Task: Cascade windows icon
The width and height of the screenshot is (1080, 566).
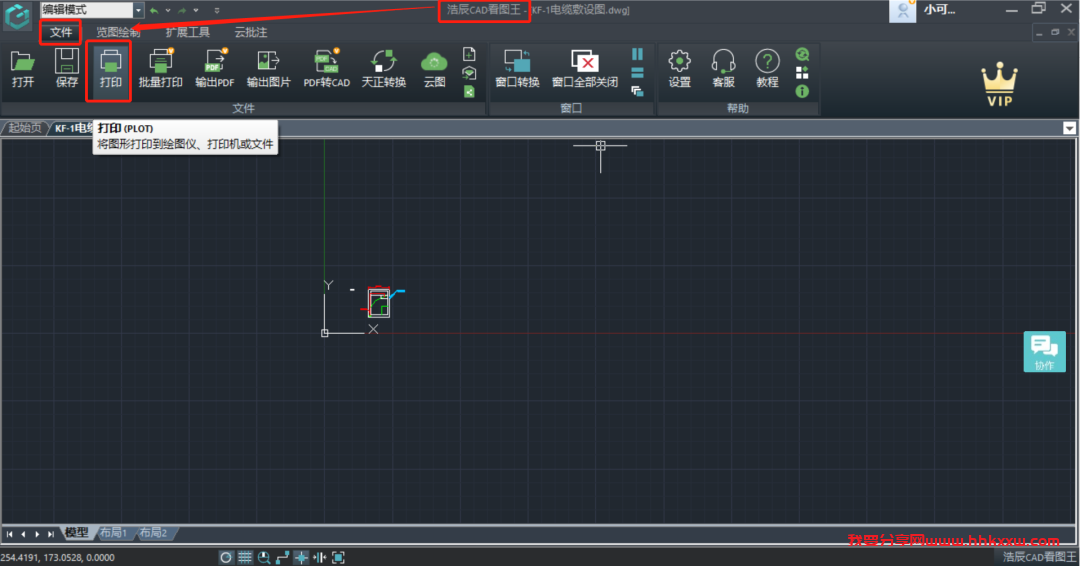Action: (637, 91)
